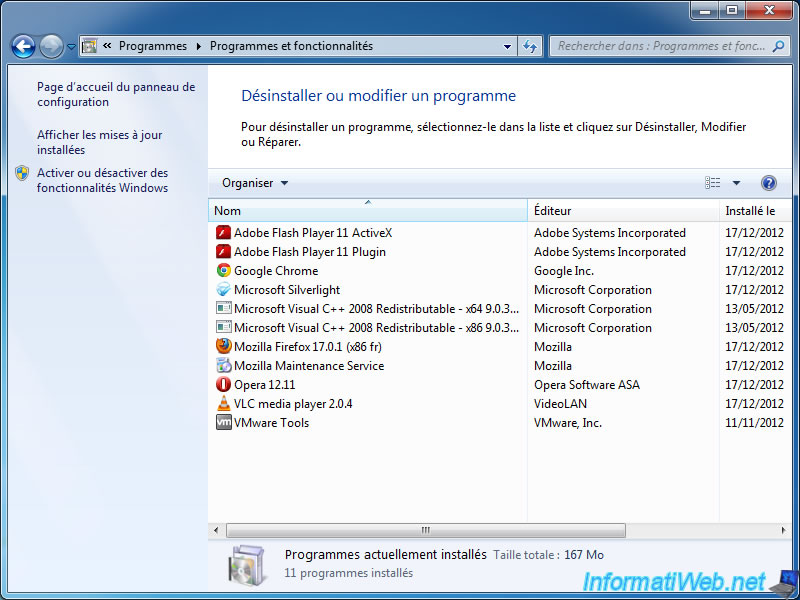Click 11 programmes installés status text
Viewport: 800px width, 600px height.
click(x=348, y=573)
